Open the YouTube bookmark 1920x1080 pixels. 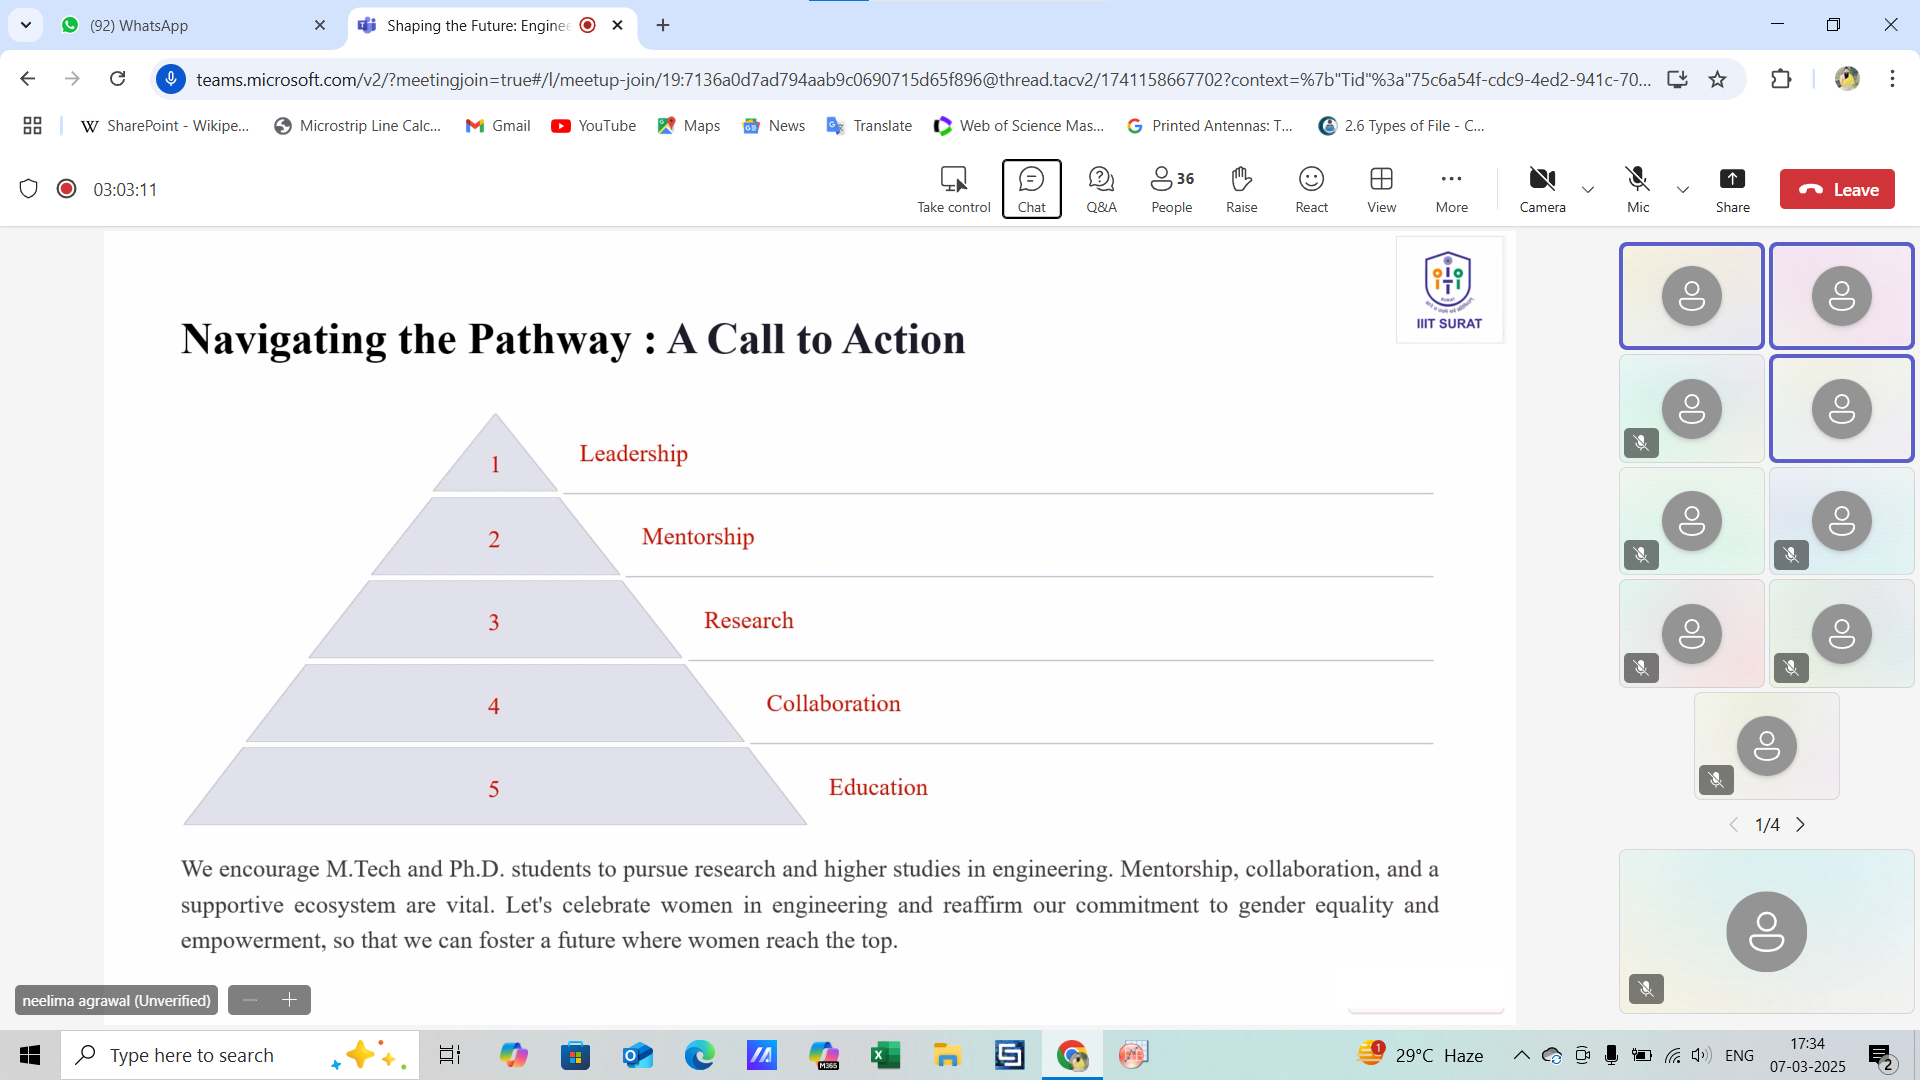(x=594, y=125)
